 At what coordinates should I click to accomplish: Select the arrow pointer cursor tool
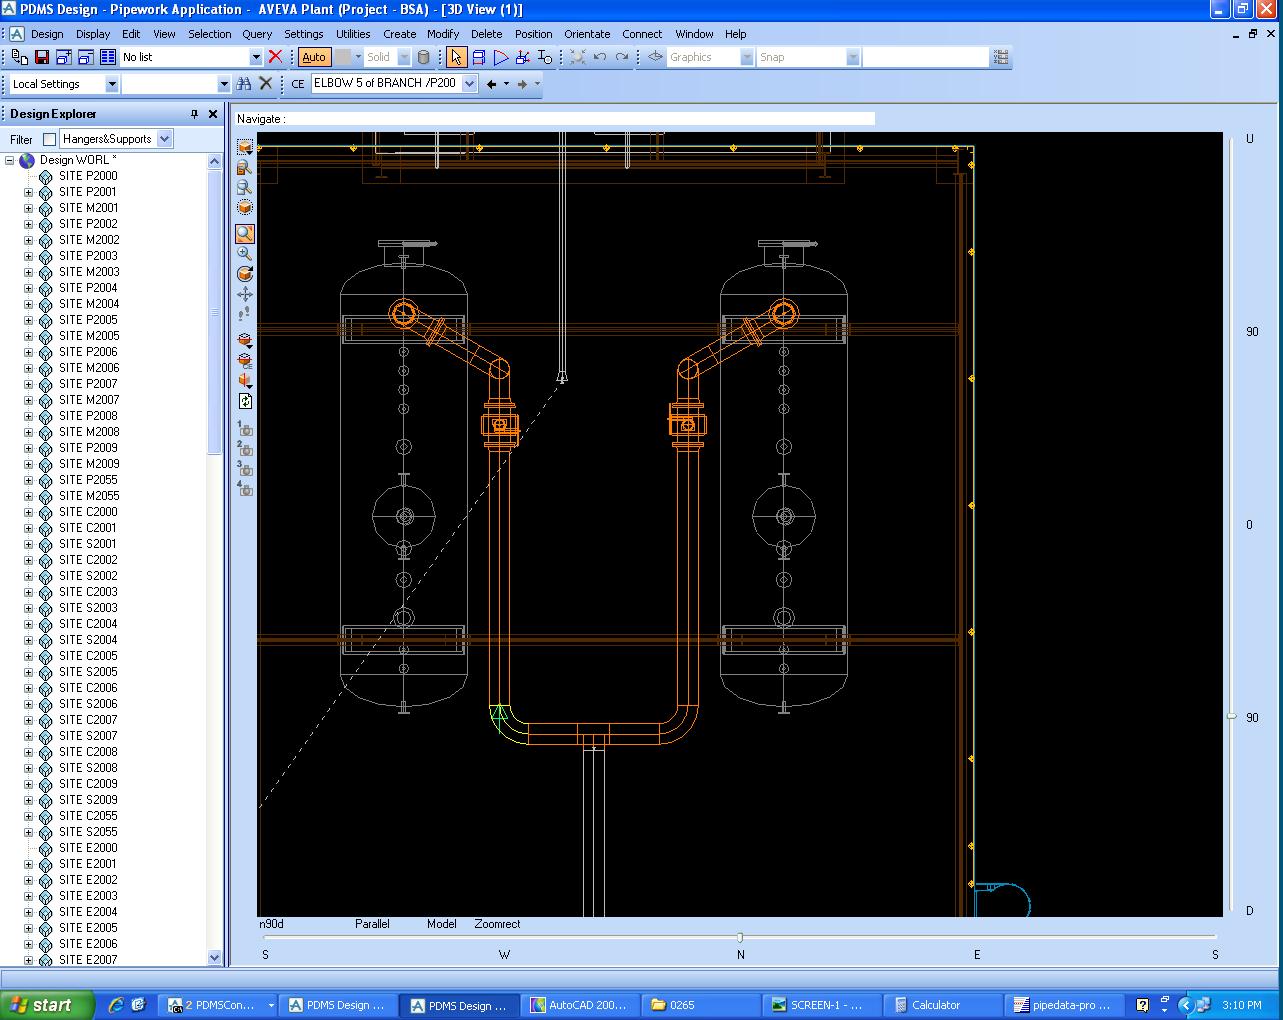tap(456, 57)
